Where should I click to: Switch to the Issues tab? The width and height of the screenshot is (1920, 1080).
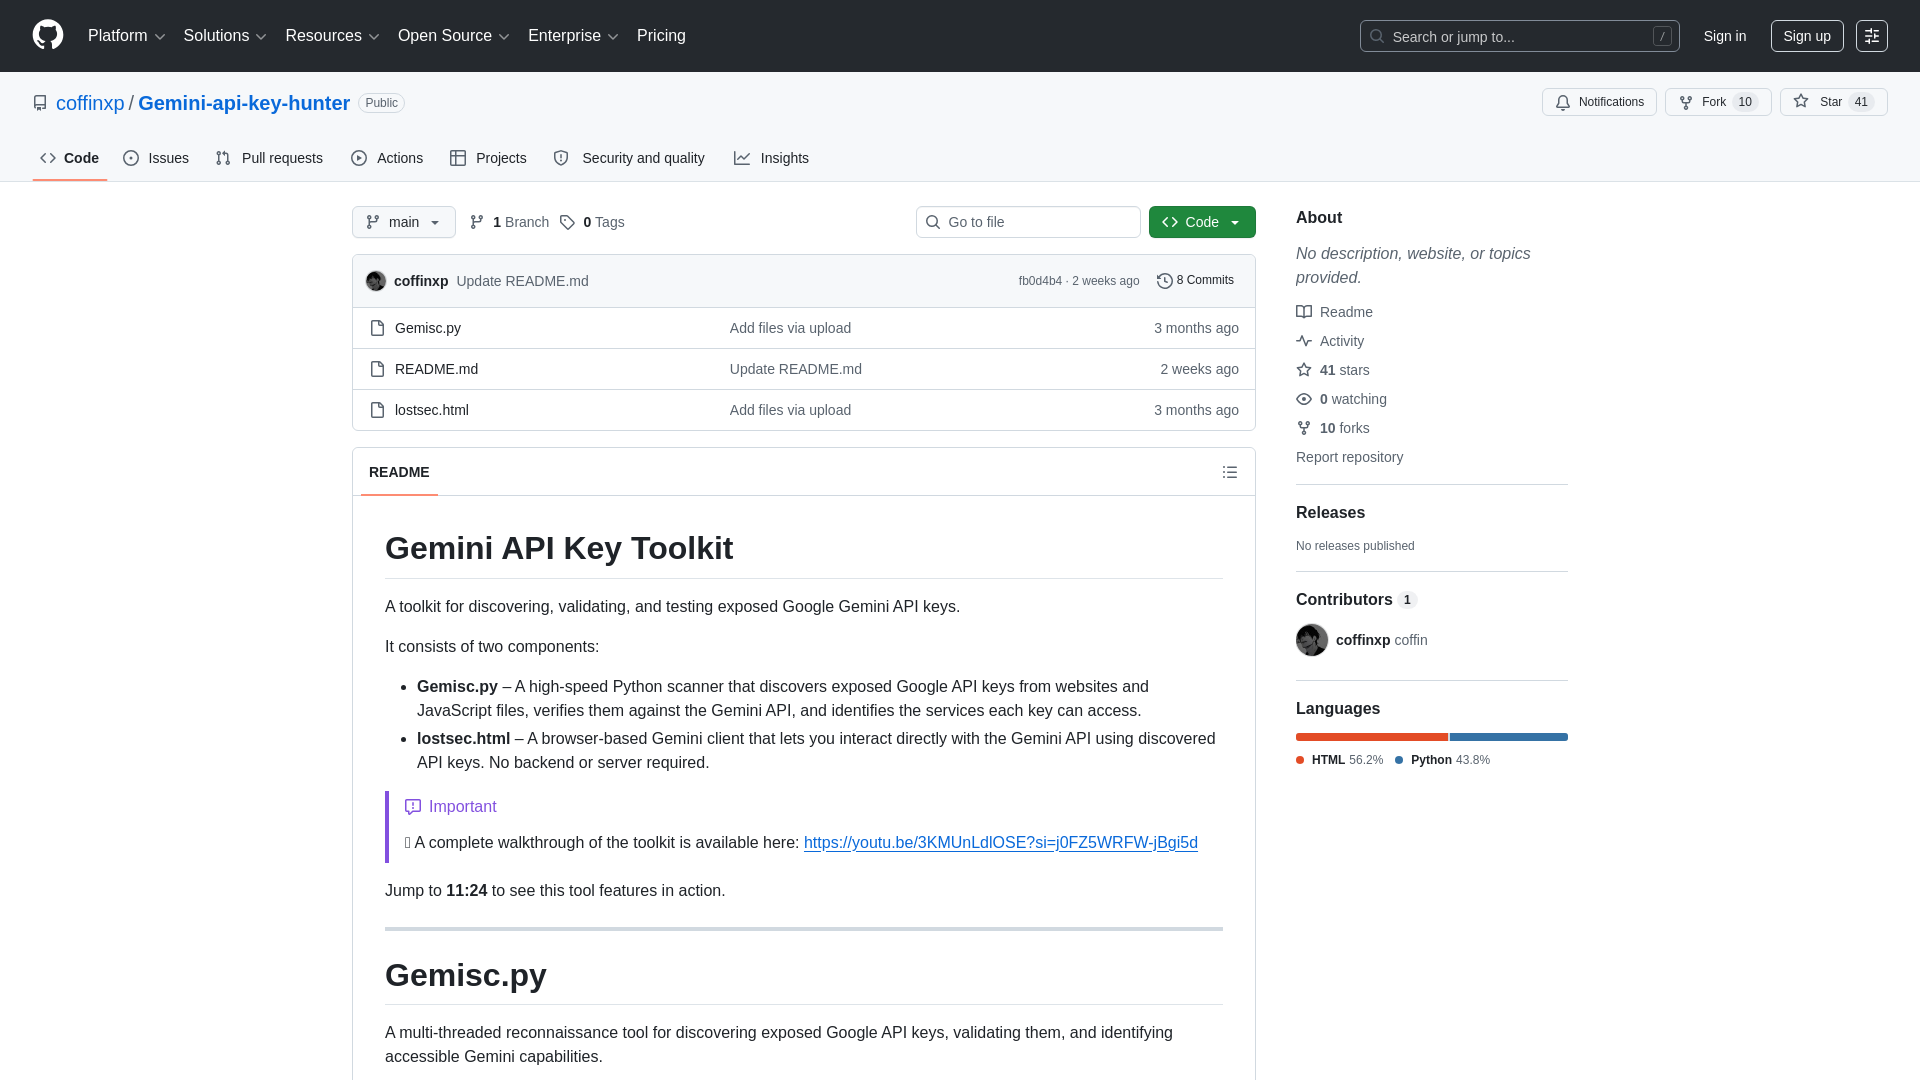pyautogui.click(x=156, y=158)
